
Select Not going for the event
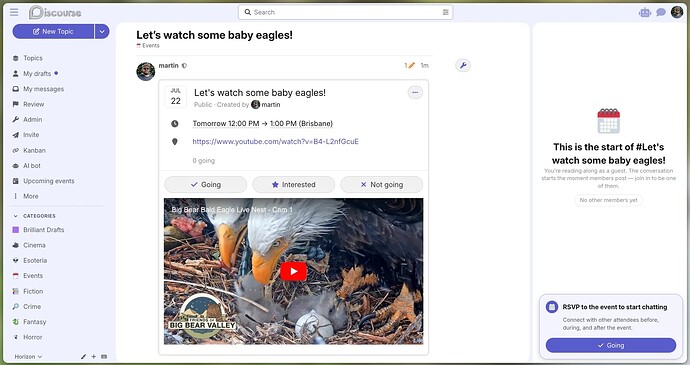click(382, 184)
